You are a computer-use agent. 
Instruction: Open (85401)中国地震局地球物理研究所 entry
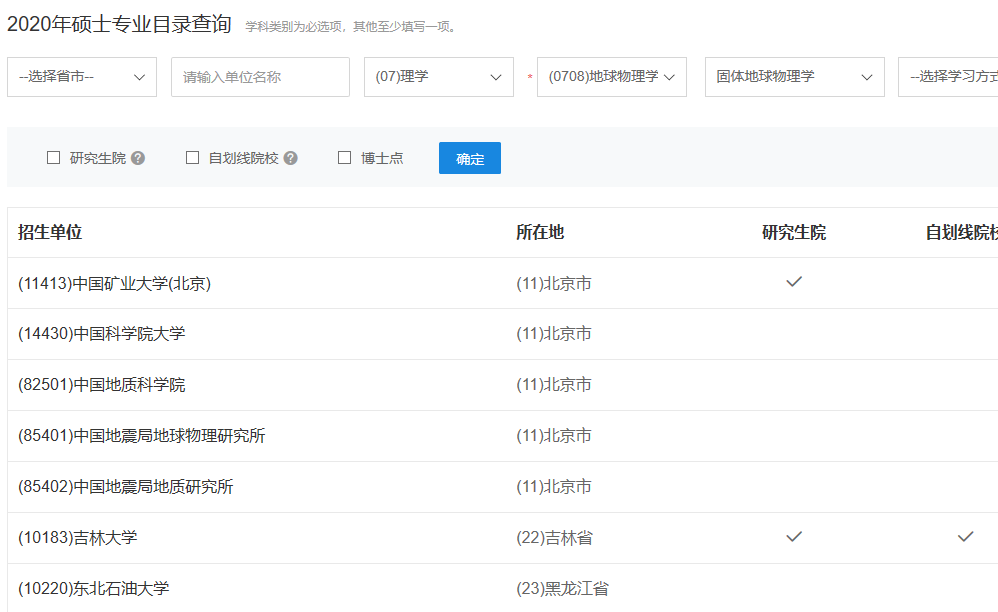(141, 436)
